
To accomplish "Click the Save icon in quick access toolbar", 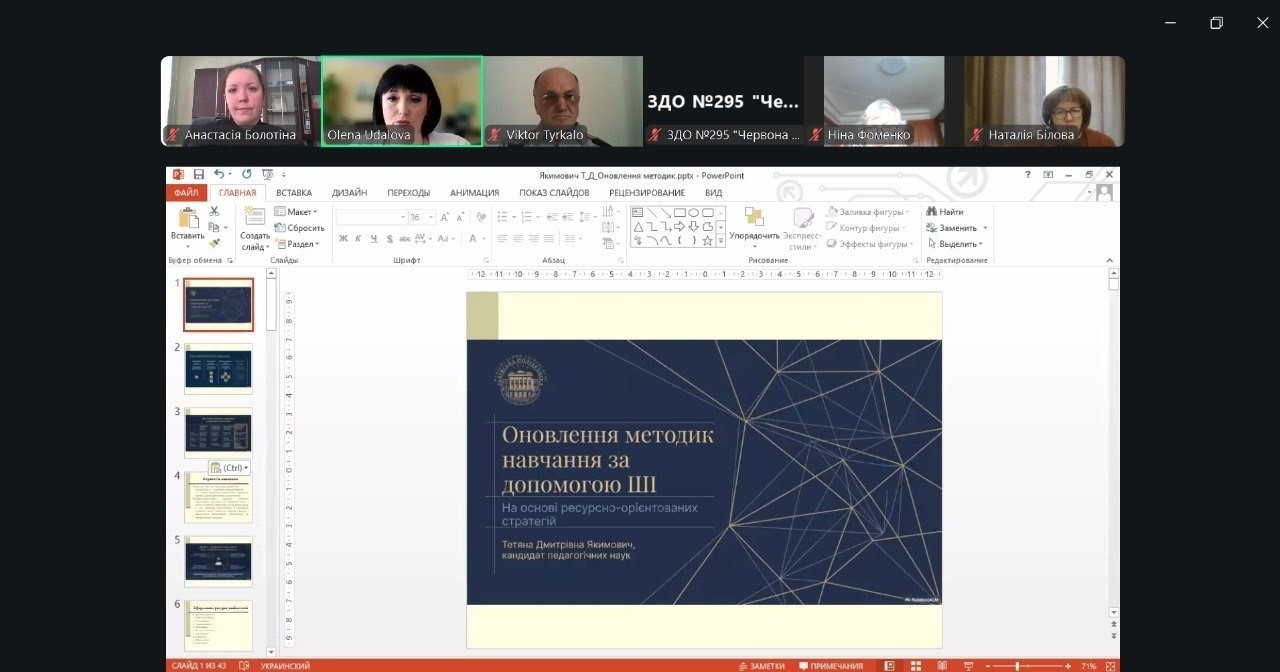I will [199, 175].
